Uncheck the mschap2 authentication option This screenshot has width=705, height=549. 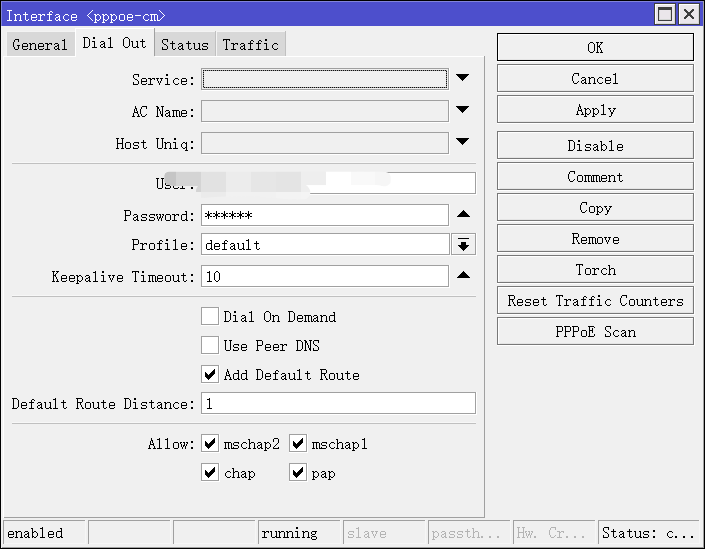[x=210, y=444]
